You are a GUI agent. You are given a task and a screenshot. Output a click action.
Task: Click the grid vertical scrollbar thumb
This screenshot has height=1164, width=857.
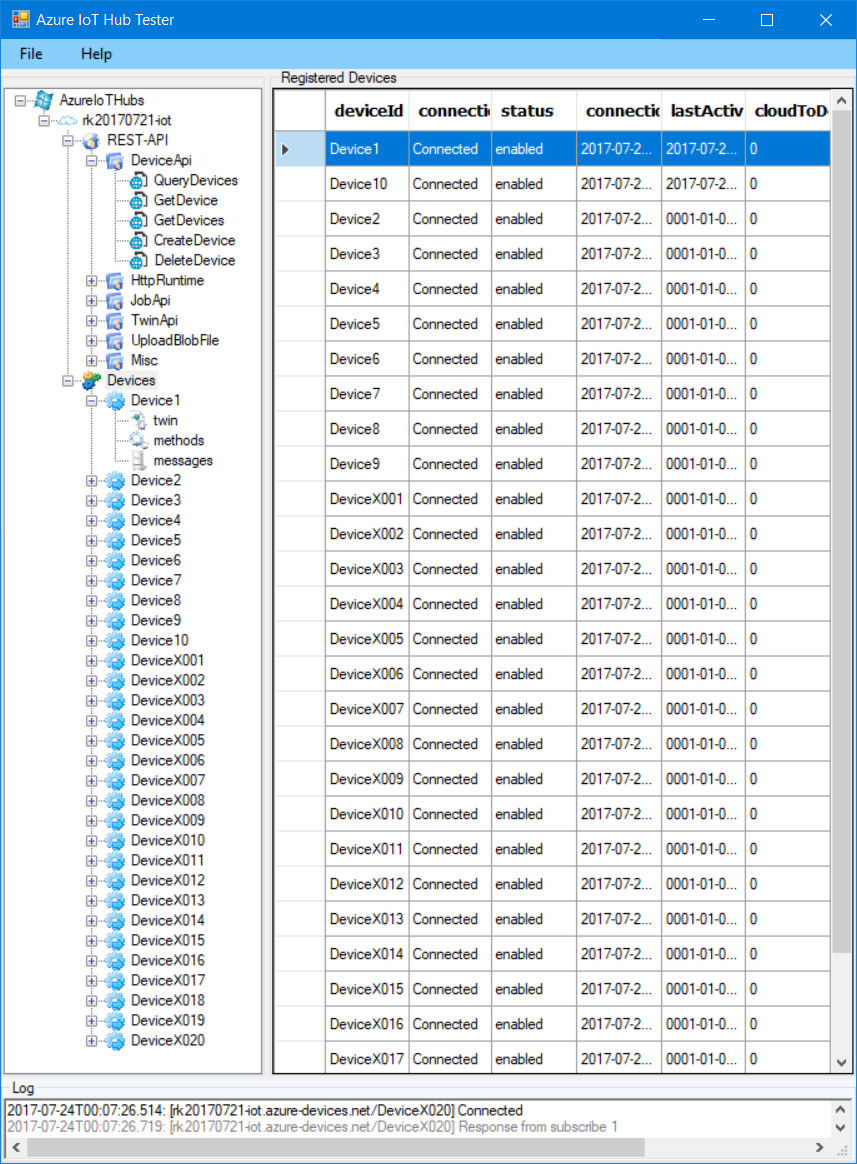841,531
